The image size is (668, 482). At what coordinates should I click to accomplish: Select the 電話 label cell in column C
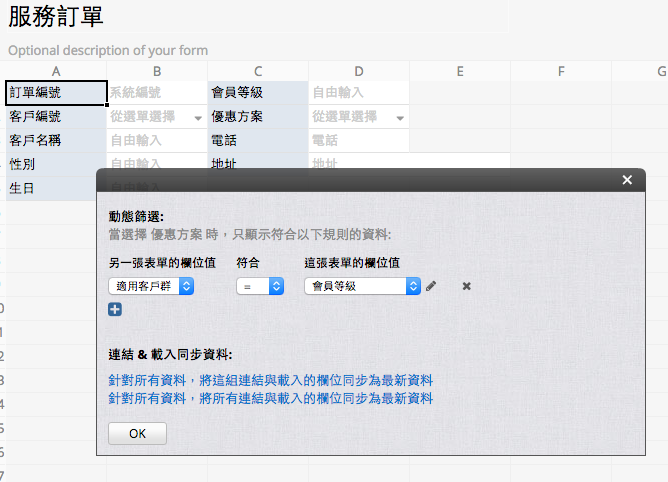[258, 141]
